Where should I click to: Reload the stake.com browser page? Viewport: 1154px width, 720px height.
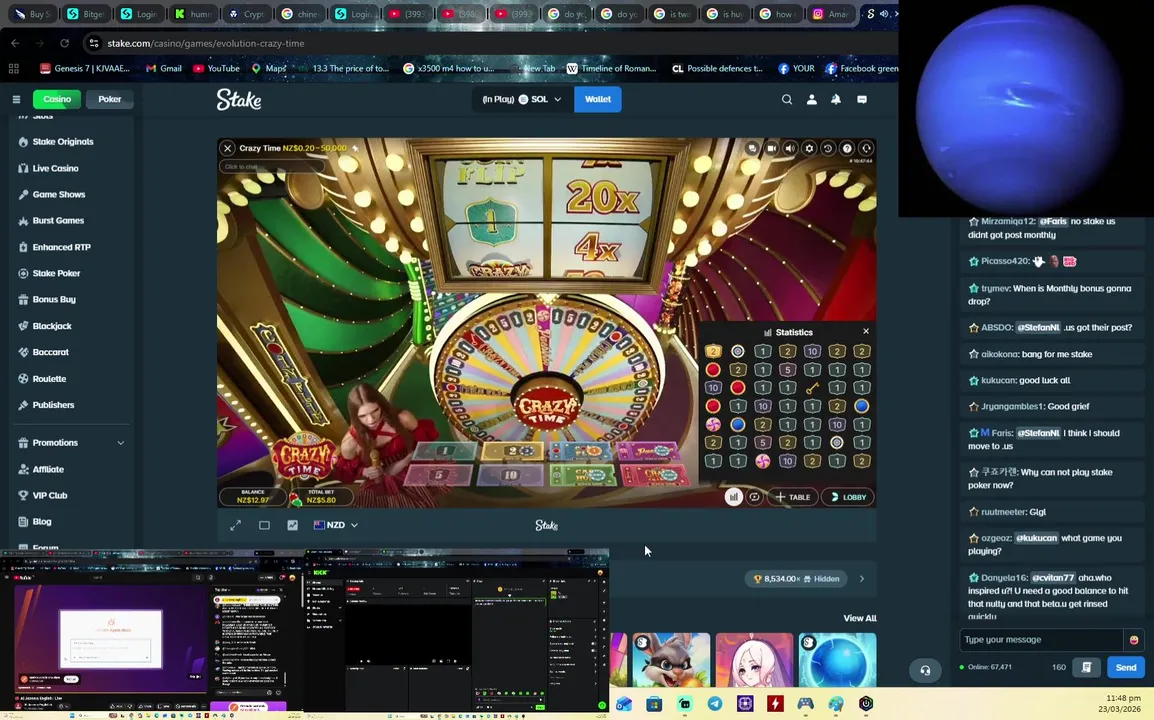(x=64, y=43)
